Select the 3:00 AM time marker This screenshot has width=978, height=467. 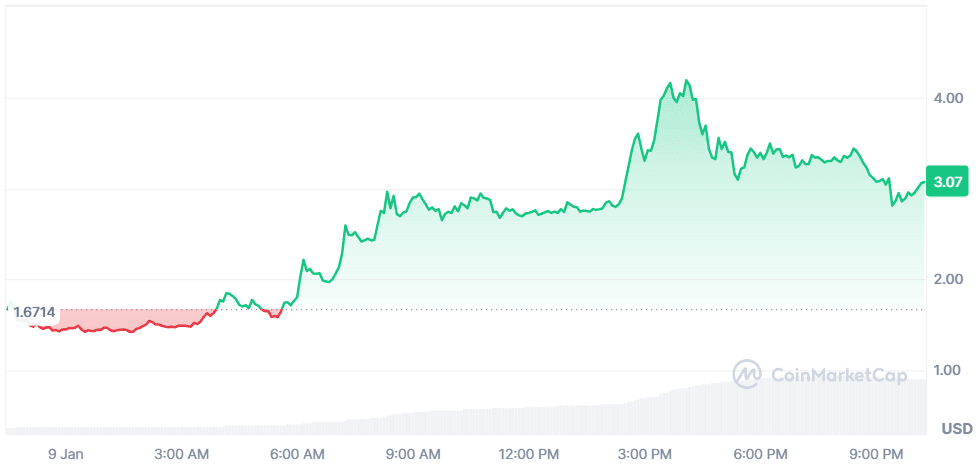pos(184,454)
